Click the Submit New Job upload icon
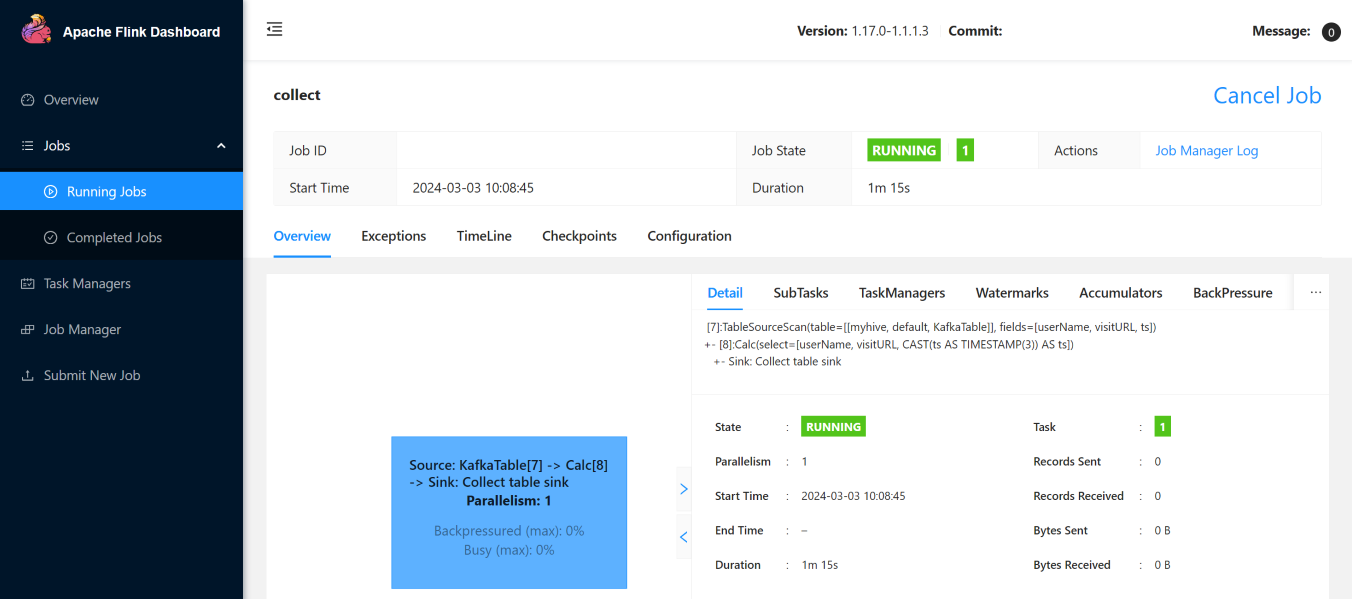This screenshot has width=1358, height=605. (28, 376)
